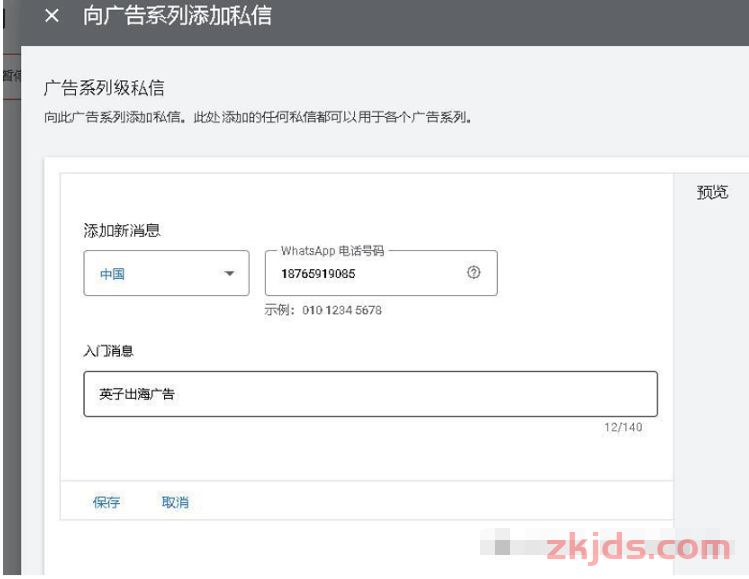Click the 12/140 character counter

tap(623, 427)
